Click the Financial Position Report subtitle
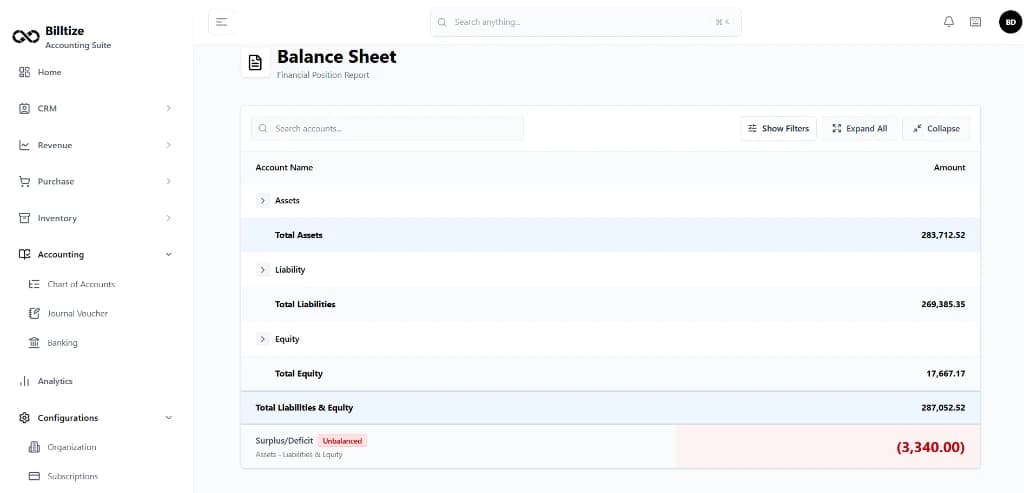Image resolution: width=1024 pixels, height=493 pixels. (x=323, y=75)
